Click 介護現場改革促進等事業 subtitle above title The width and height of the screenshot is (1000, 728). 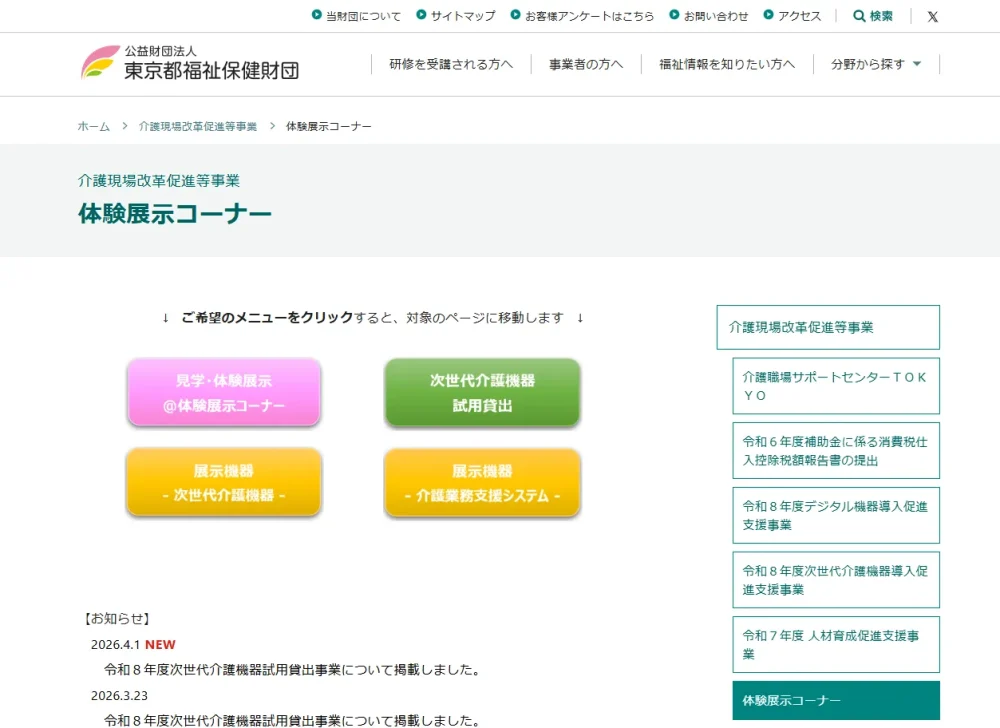[x=159, y=181]
